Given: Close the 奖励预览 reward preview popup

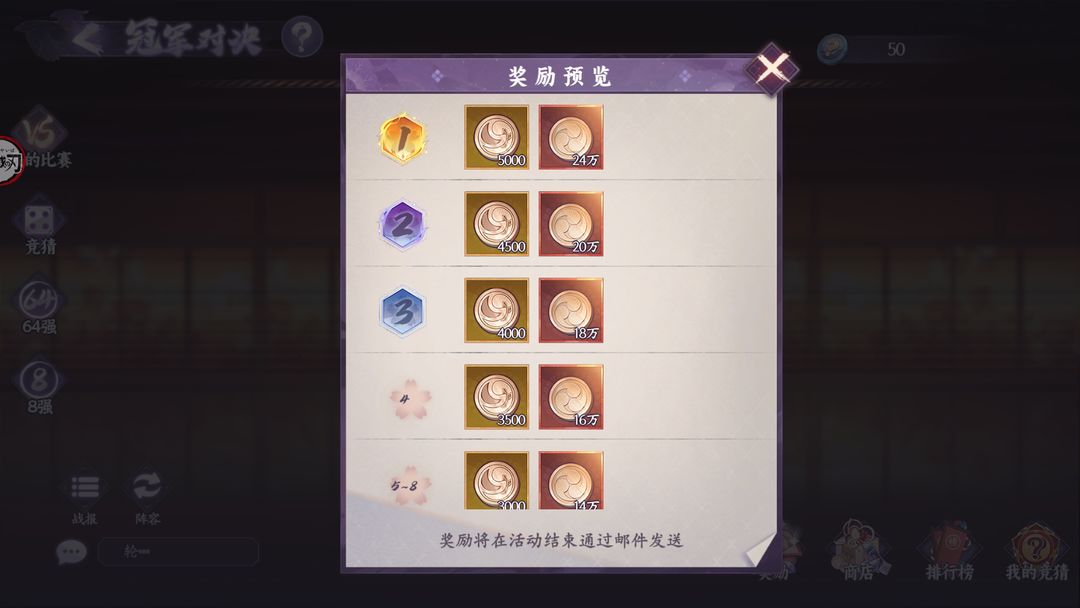Looking at the screenshot, I should tap(772, 69).
